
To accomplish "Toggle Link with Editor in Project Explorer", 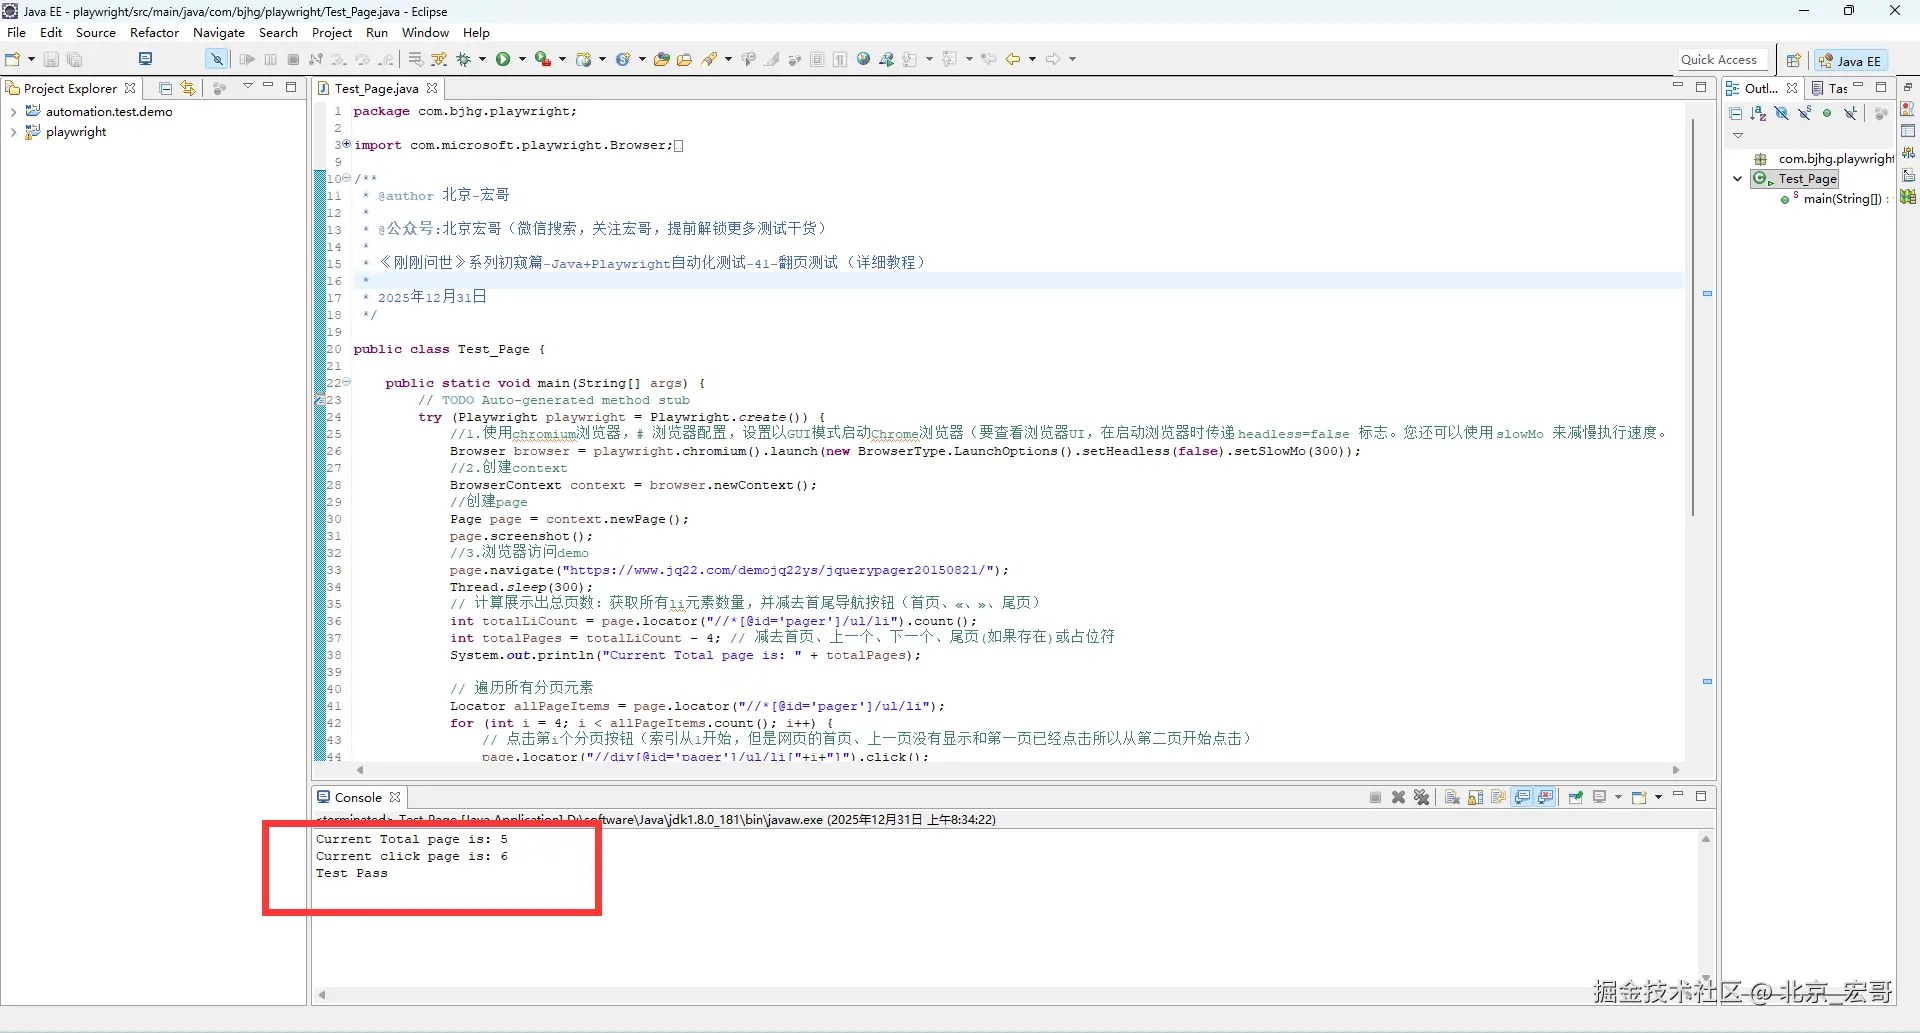I will point(188,88).
